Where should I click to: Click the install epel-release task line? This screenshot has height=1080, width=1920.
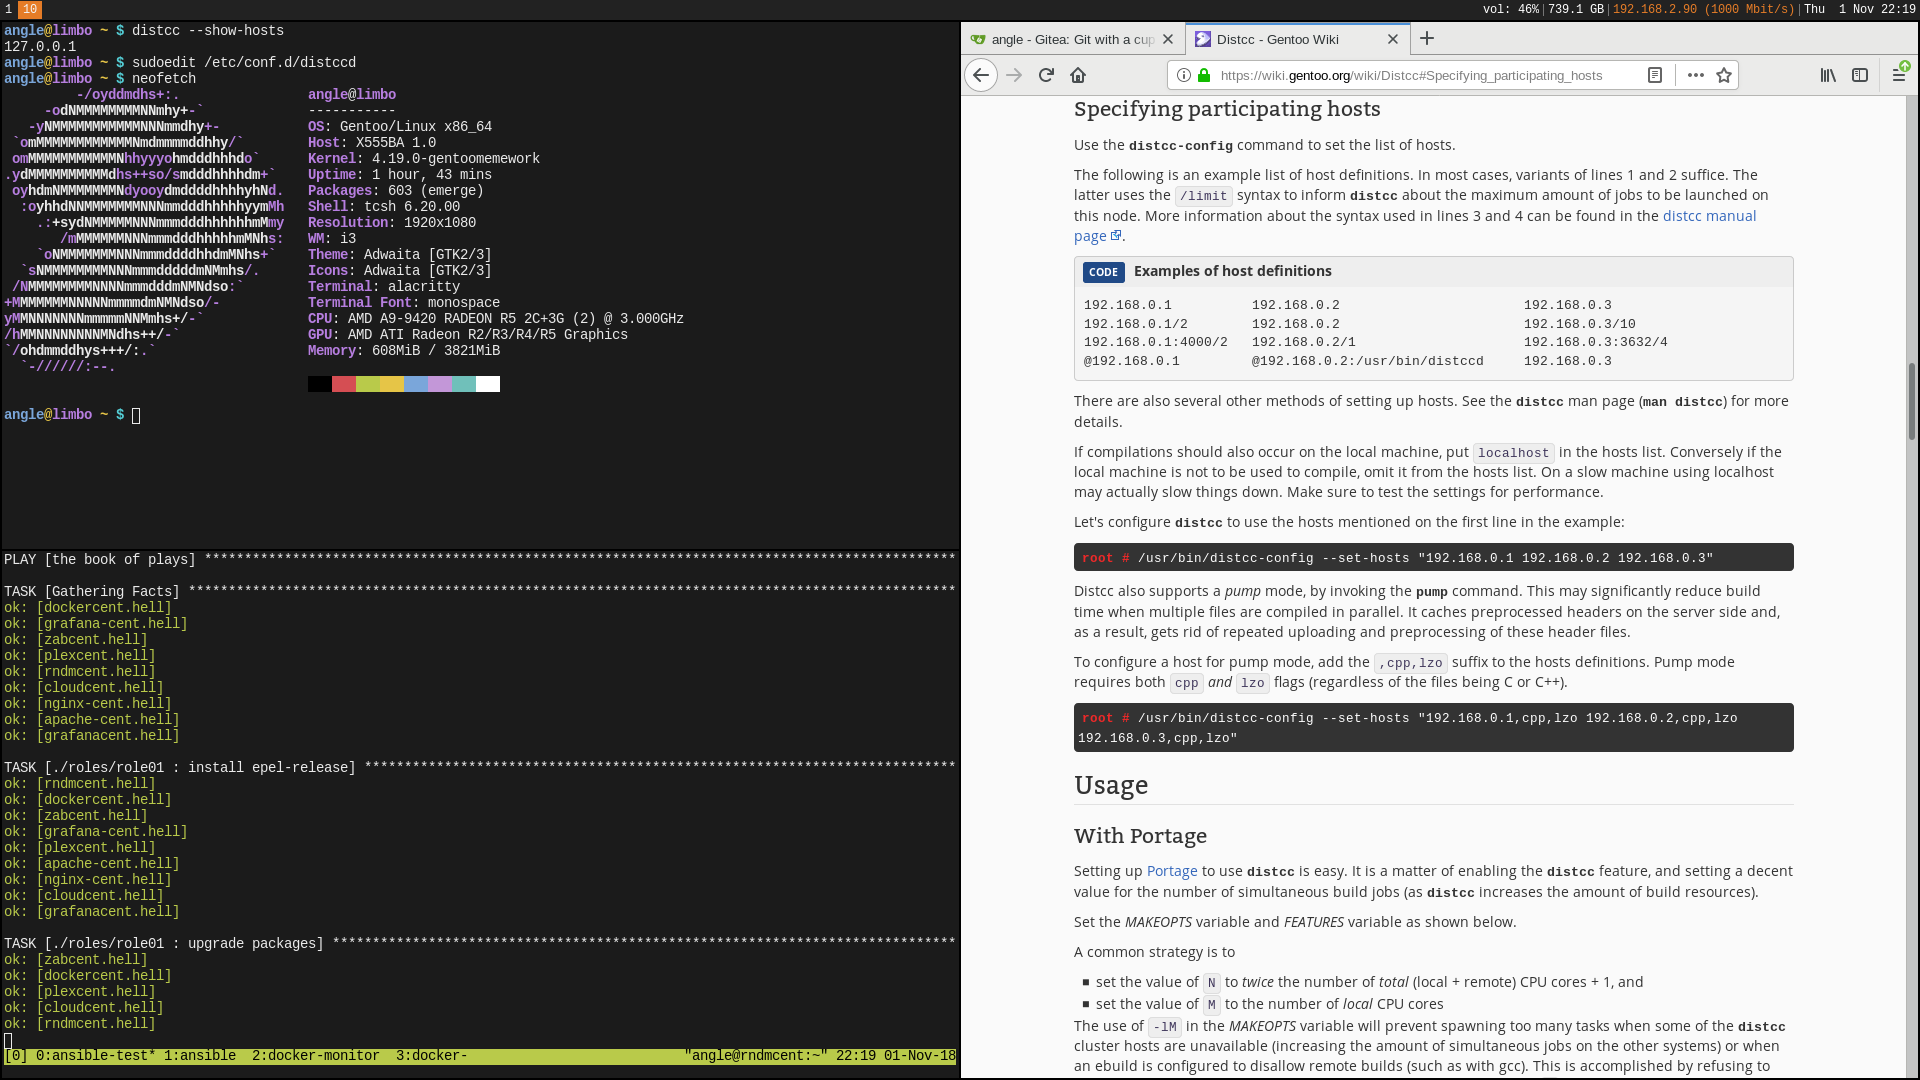(480, 768)
